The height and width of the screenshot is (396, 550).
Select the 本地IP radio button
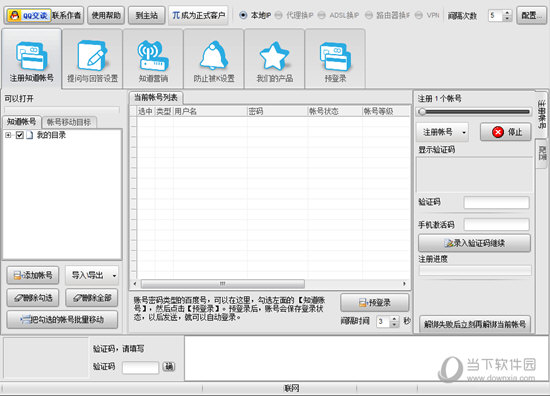click(x=243, y=15)
